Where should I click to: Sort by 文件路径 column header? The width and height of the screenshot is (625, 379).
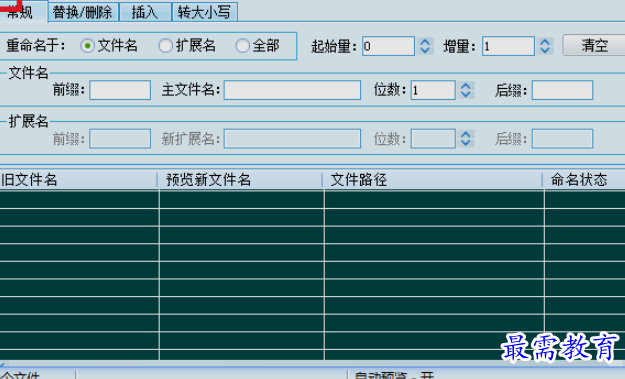point(432,180)
